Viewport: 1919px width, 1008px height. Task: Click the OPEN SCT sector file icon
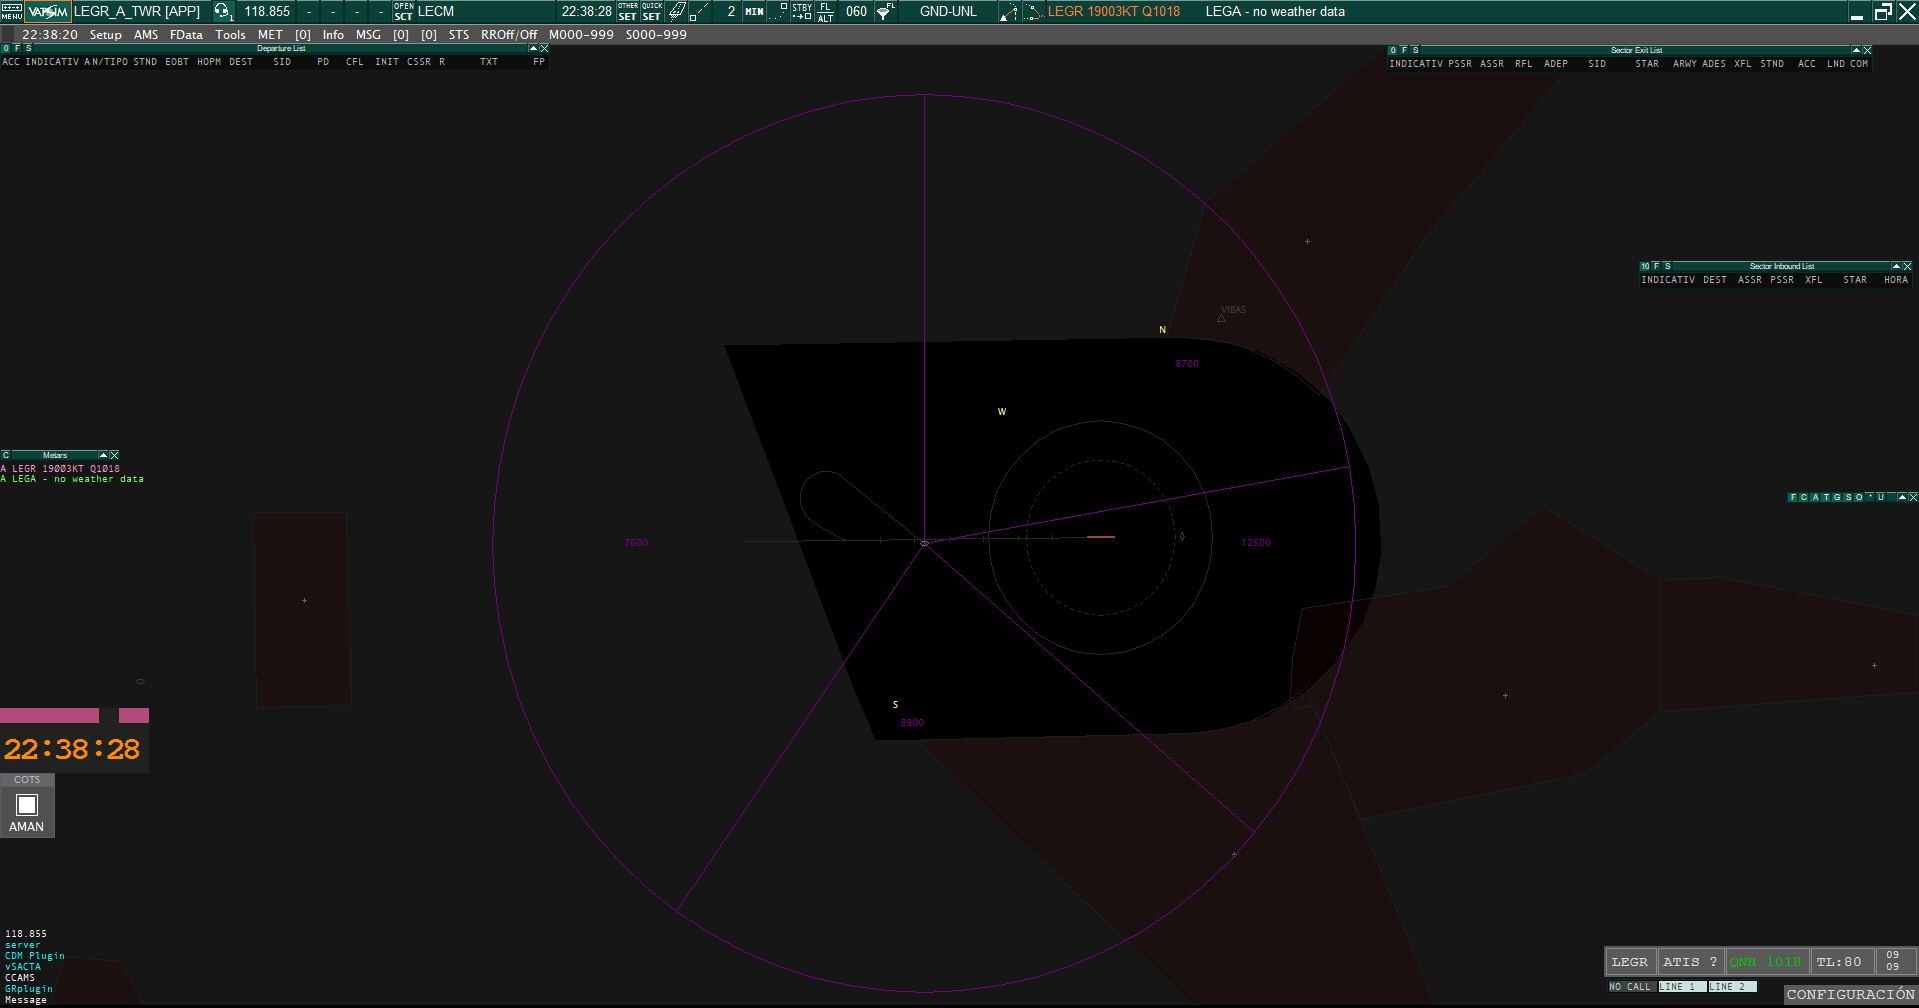click(403, 12)
